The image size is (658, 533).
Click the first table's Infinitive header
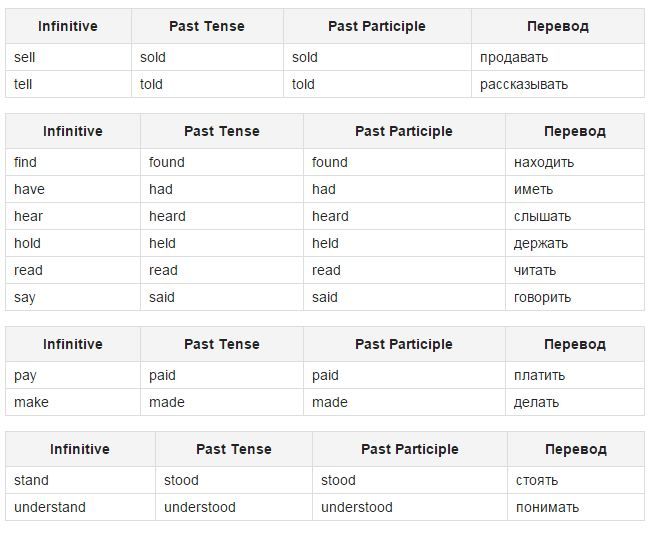point(68,26)
